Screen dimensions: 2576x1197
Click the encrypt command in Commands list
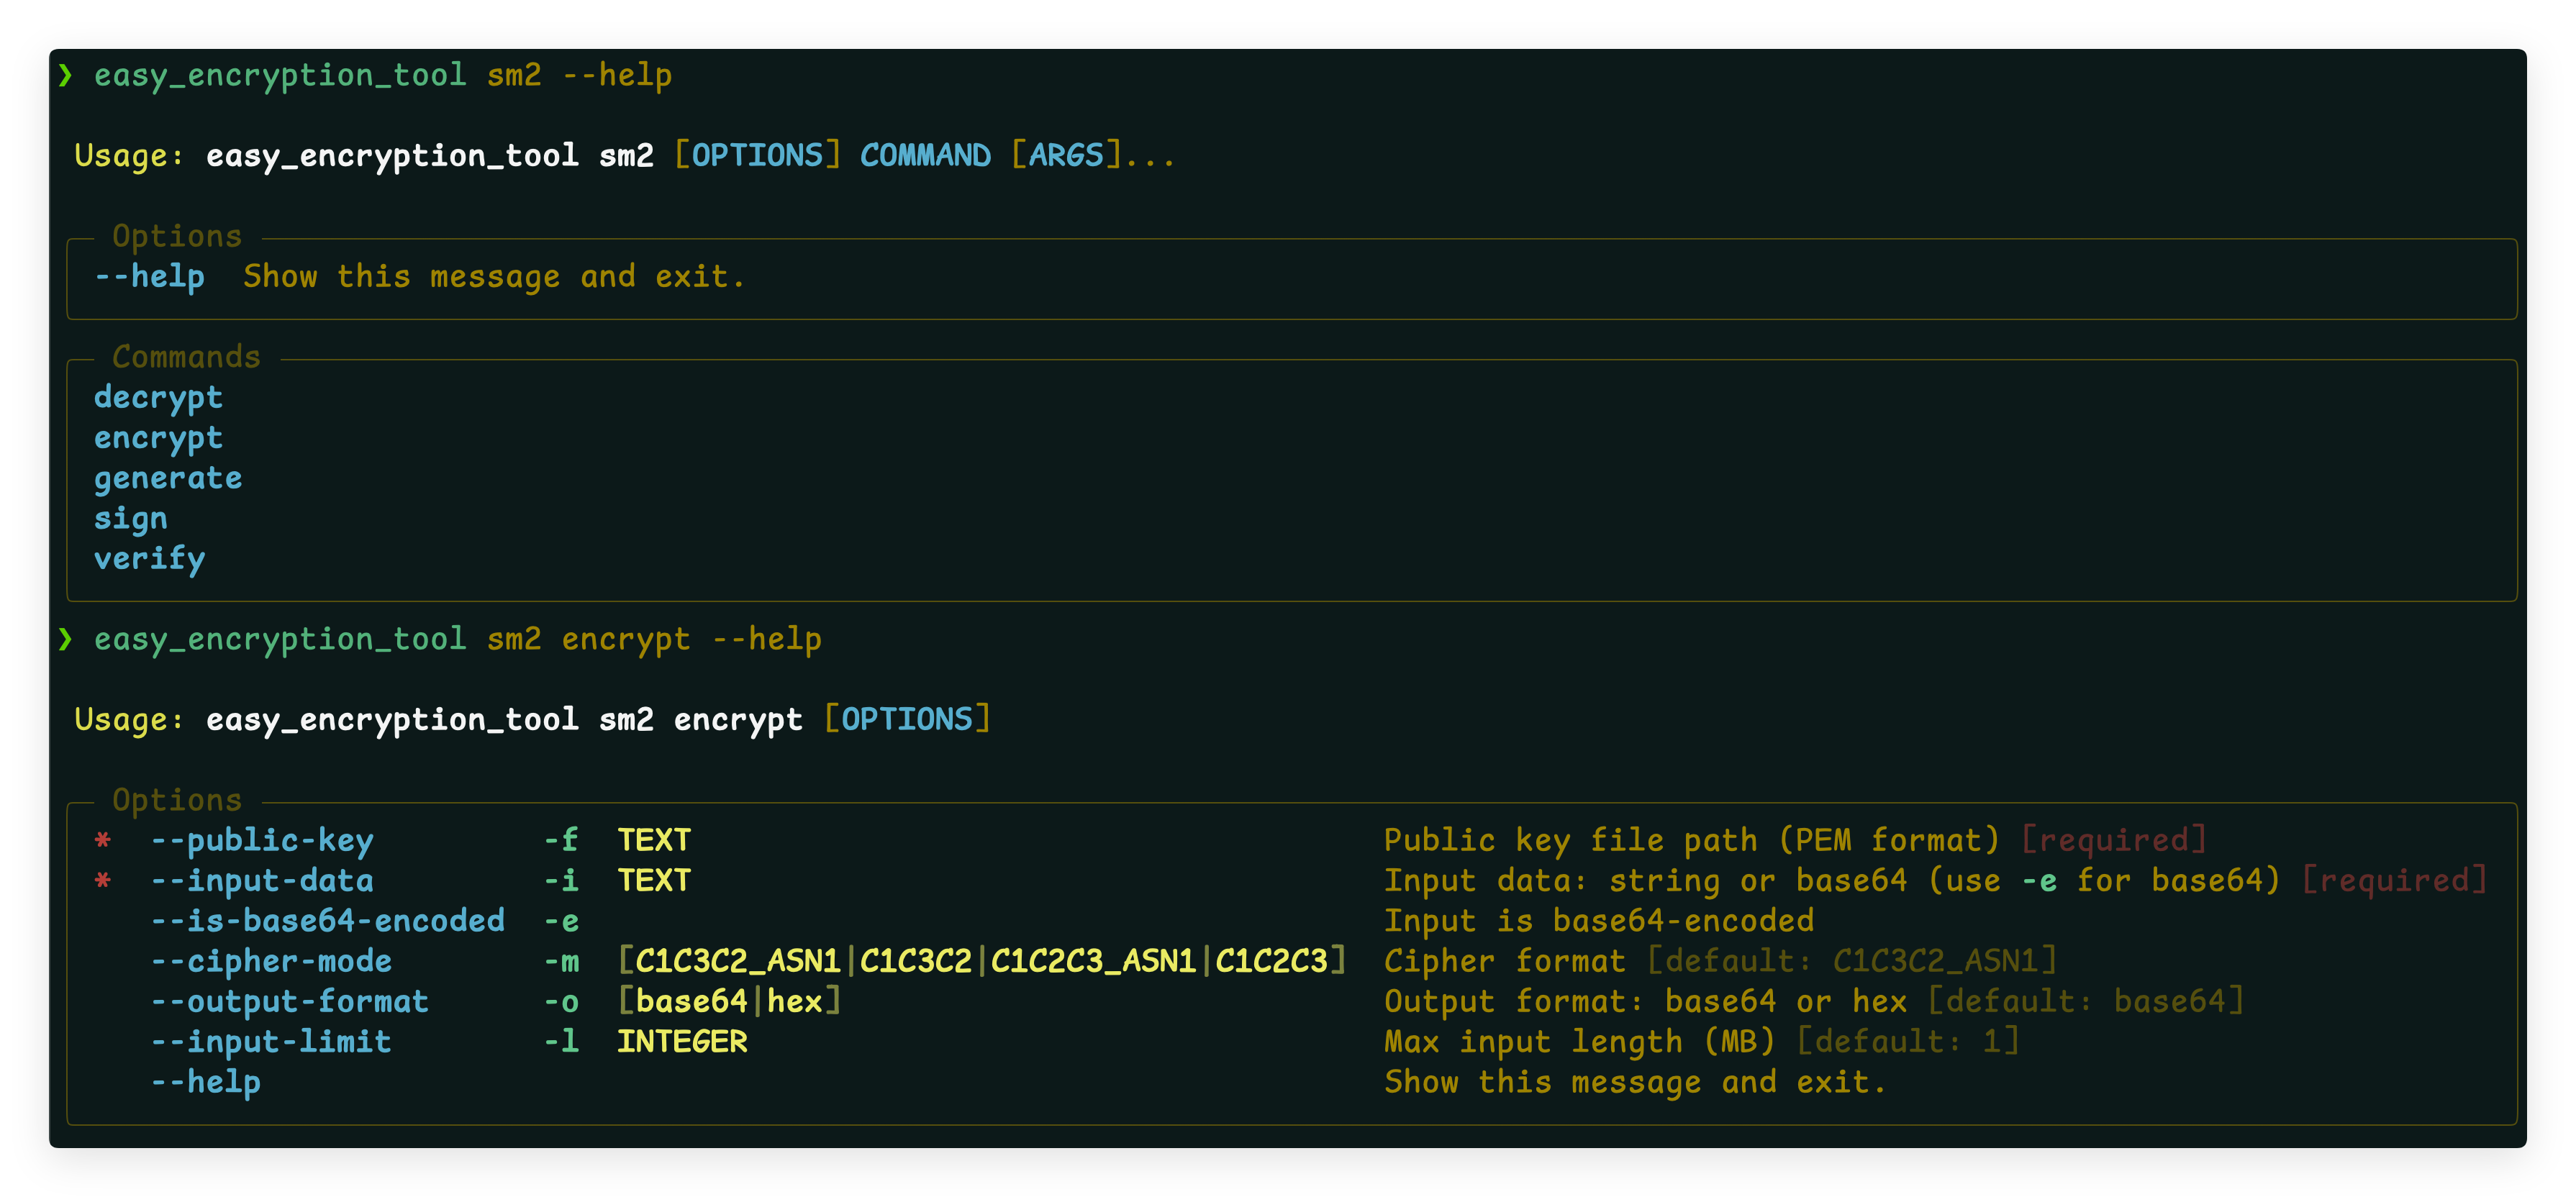[158, 438]
